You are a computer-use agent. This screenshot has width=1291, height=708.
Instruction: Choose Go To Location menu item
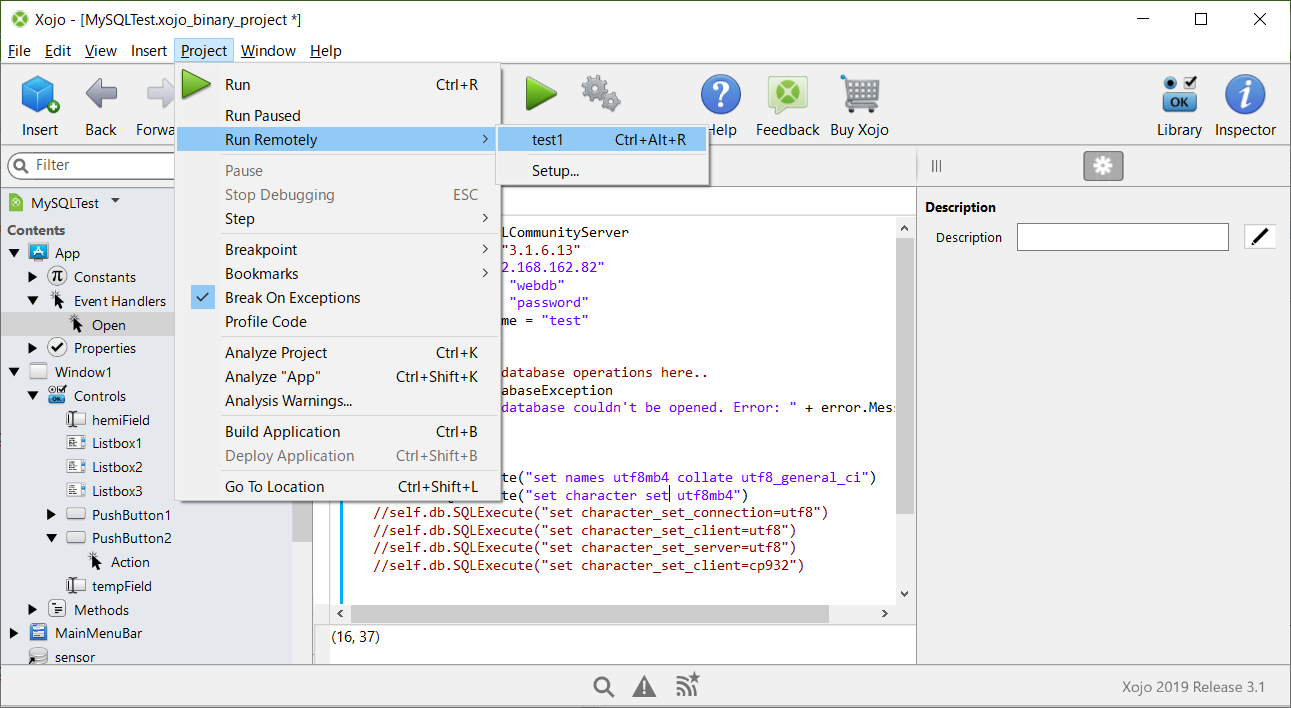[x=337, y=487]
